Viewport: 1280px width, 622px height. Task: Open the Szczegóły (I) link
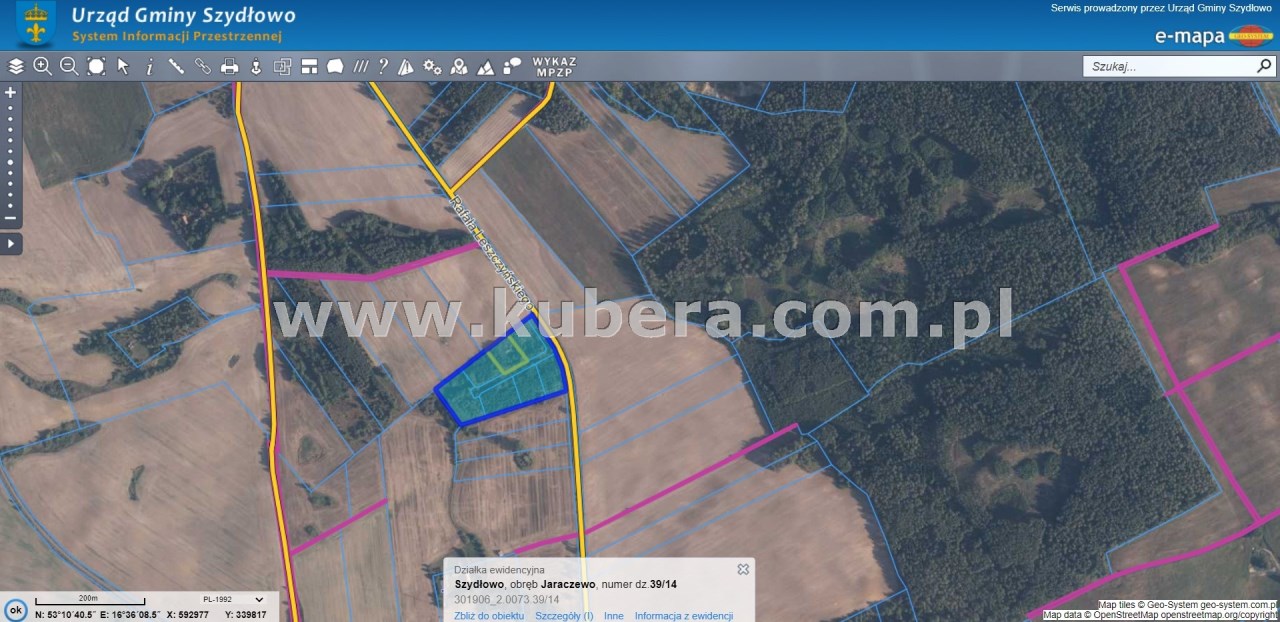tap(564, 616)
